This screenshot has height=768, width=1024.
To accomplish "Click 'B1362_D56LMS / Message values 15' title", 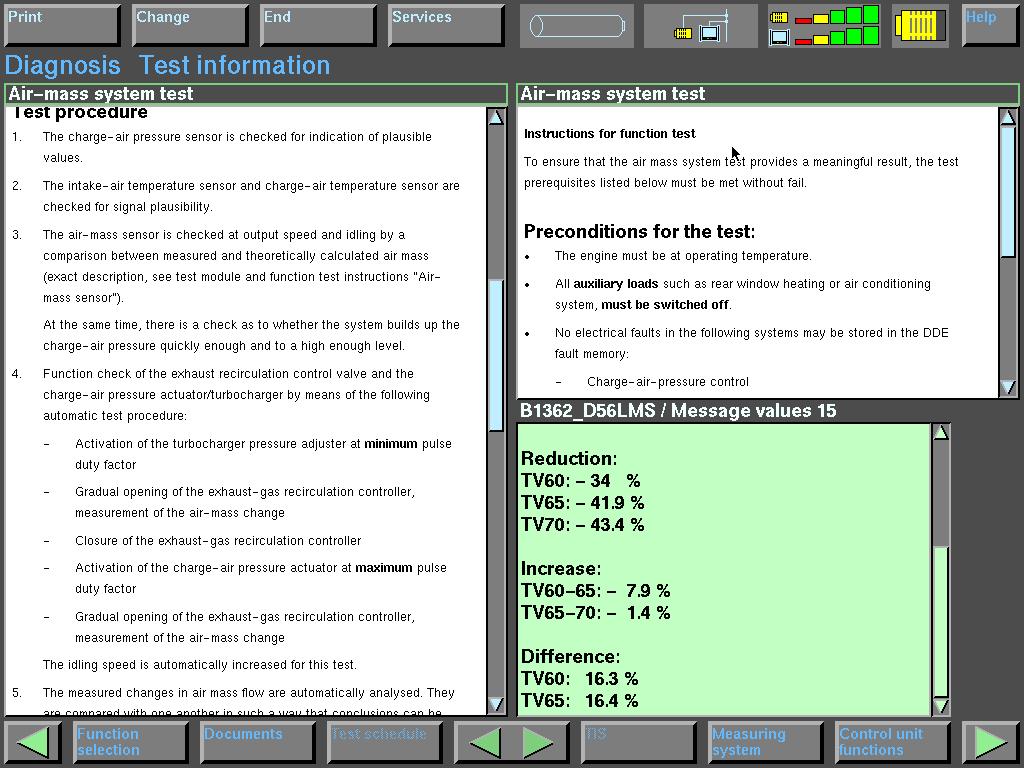I will coord(678,411).
